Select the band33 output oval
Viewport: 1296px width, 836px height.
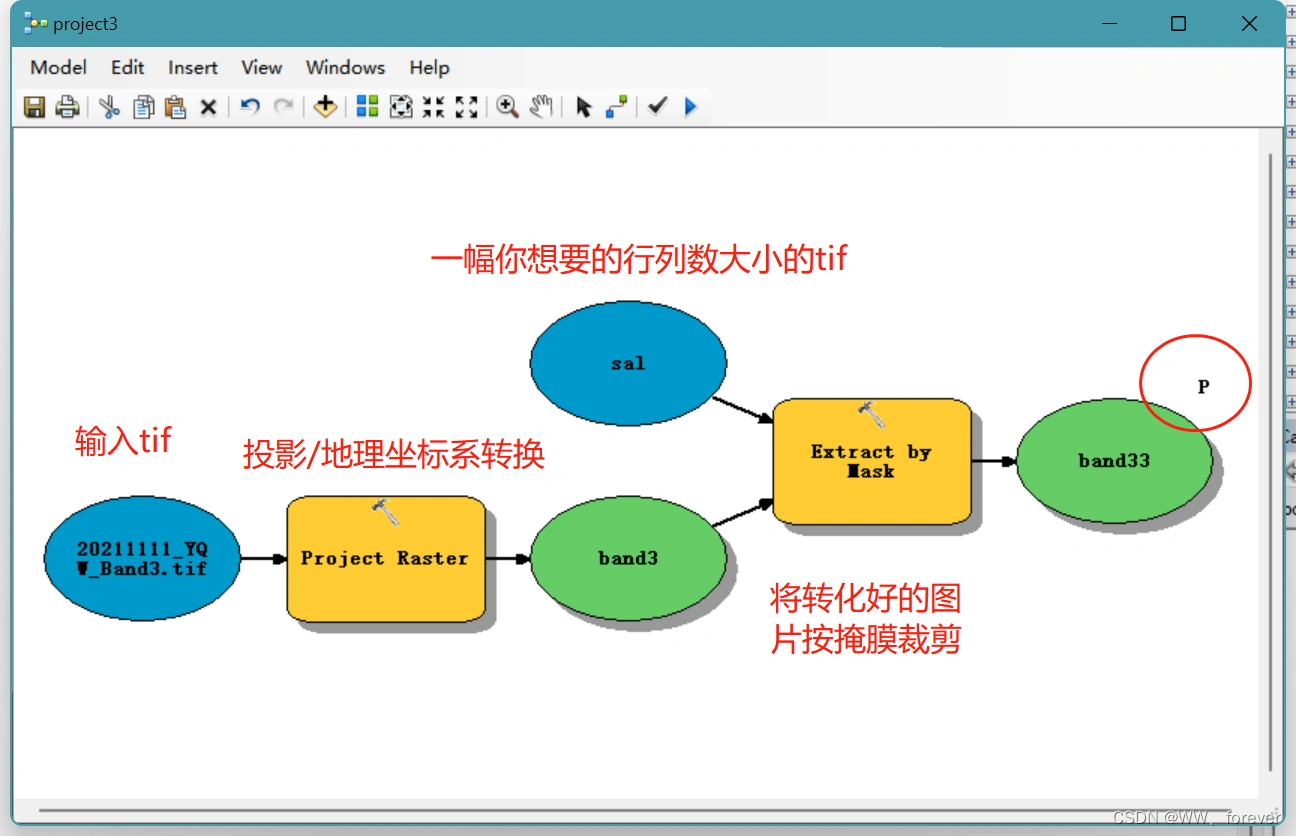pos(1114,461)
